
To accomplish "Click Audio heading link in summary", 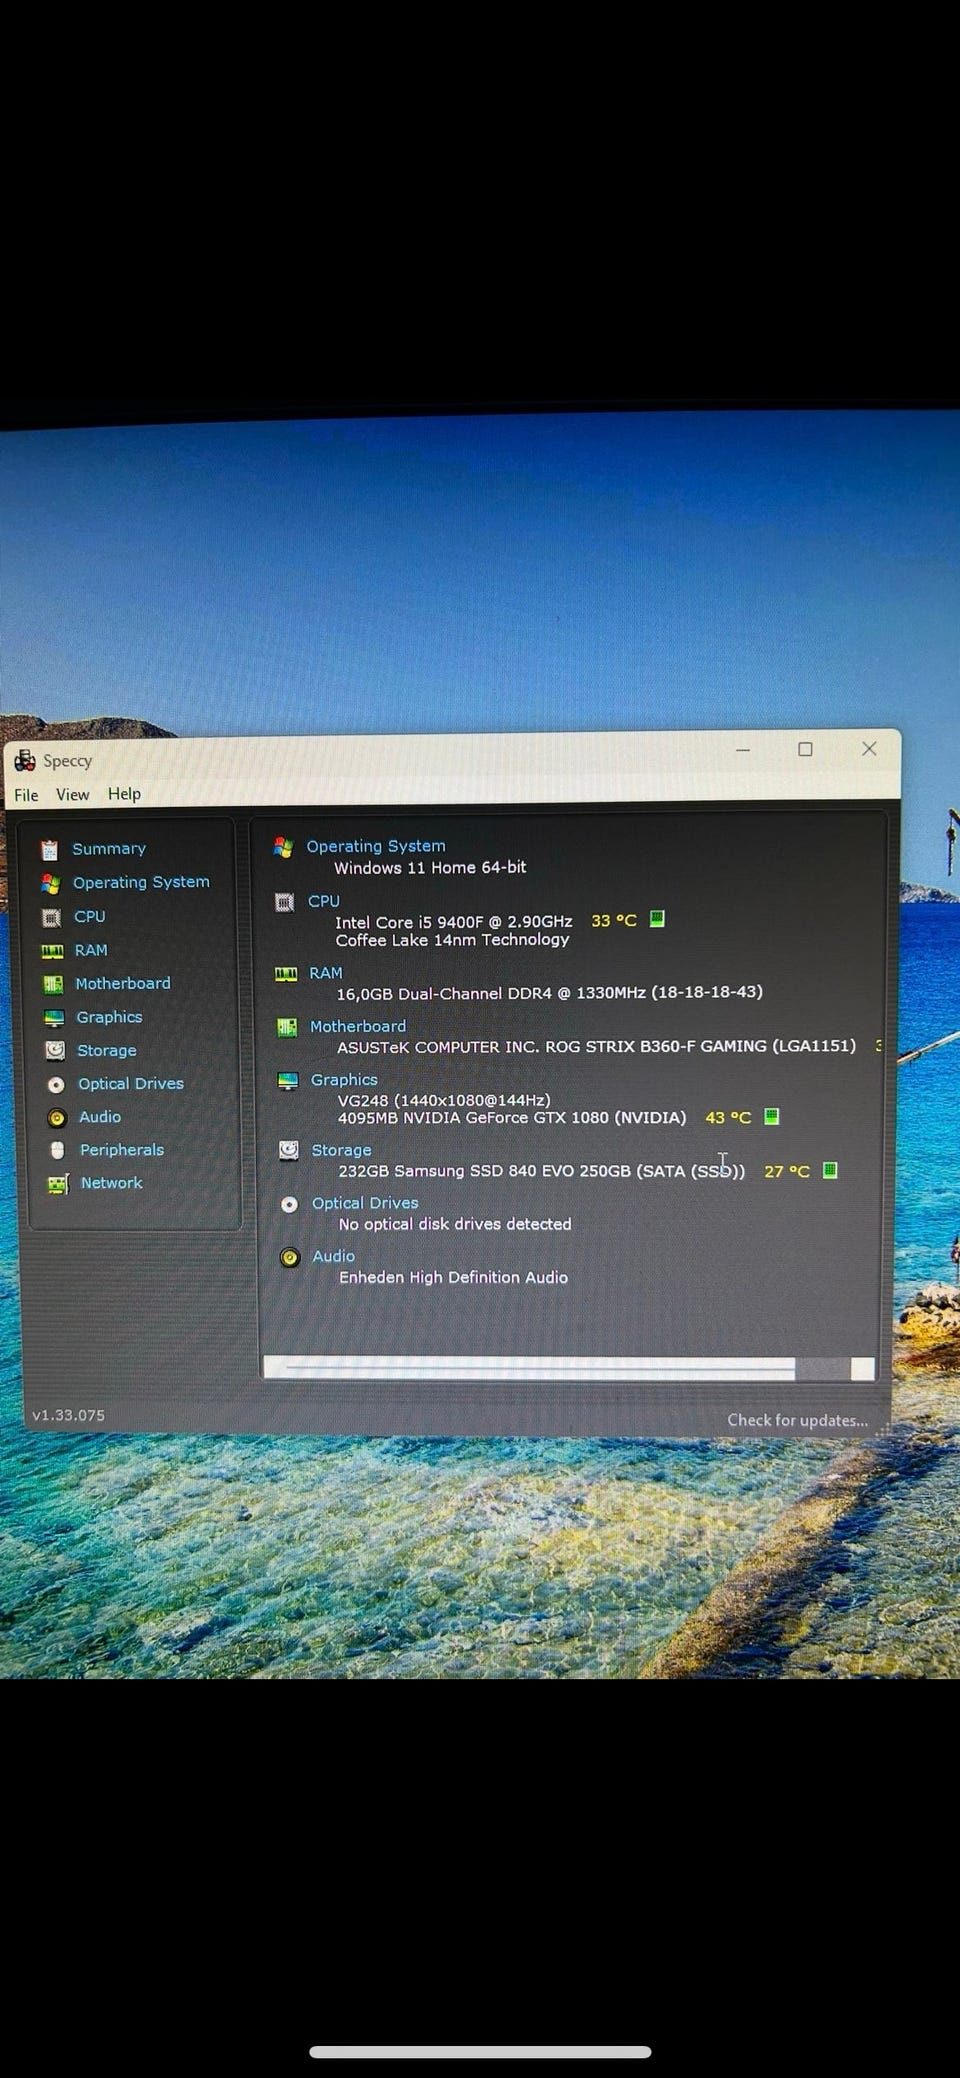I will (334, 1256).
